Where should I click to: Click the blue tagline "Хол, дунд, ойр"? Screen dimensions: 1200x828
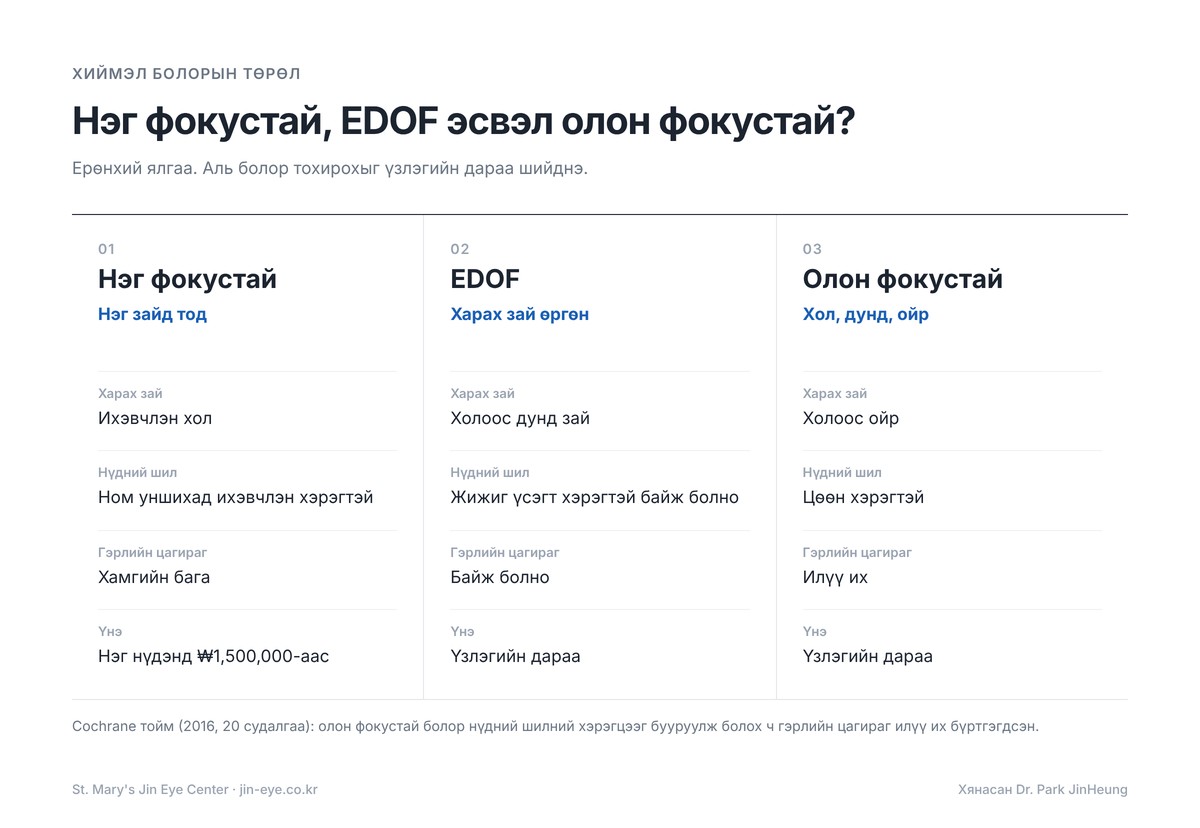pyautogui.click(x=866, y=315)
